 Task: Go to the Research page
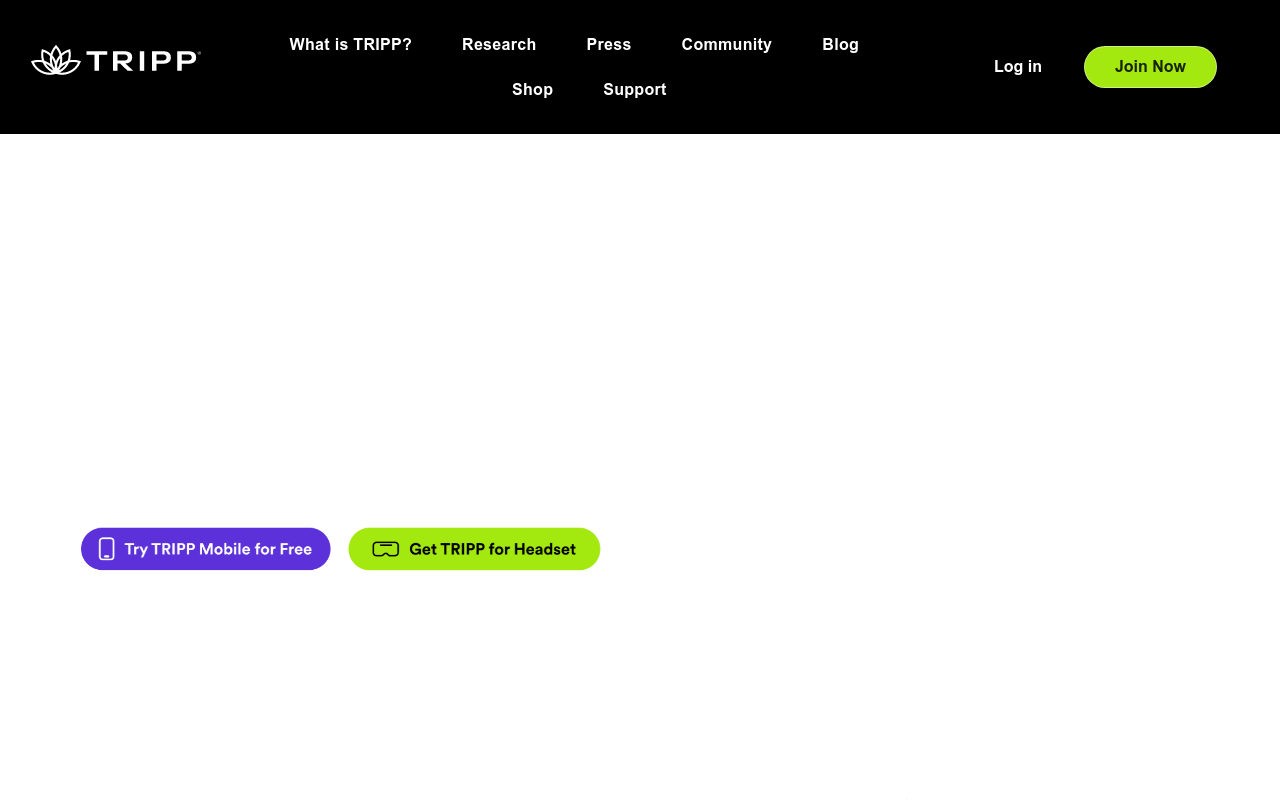tap(499, 45)
